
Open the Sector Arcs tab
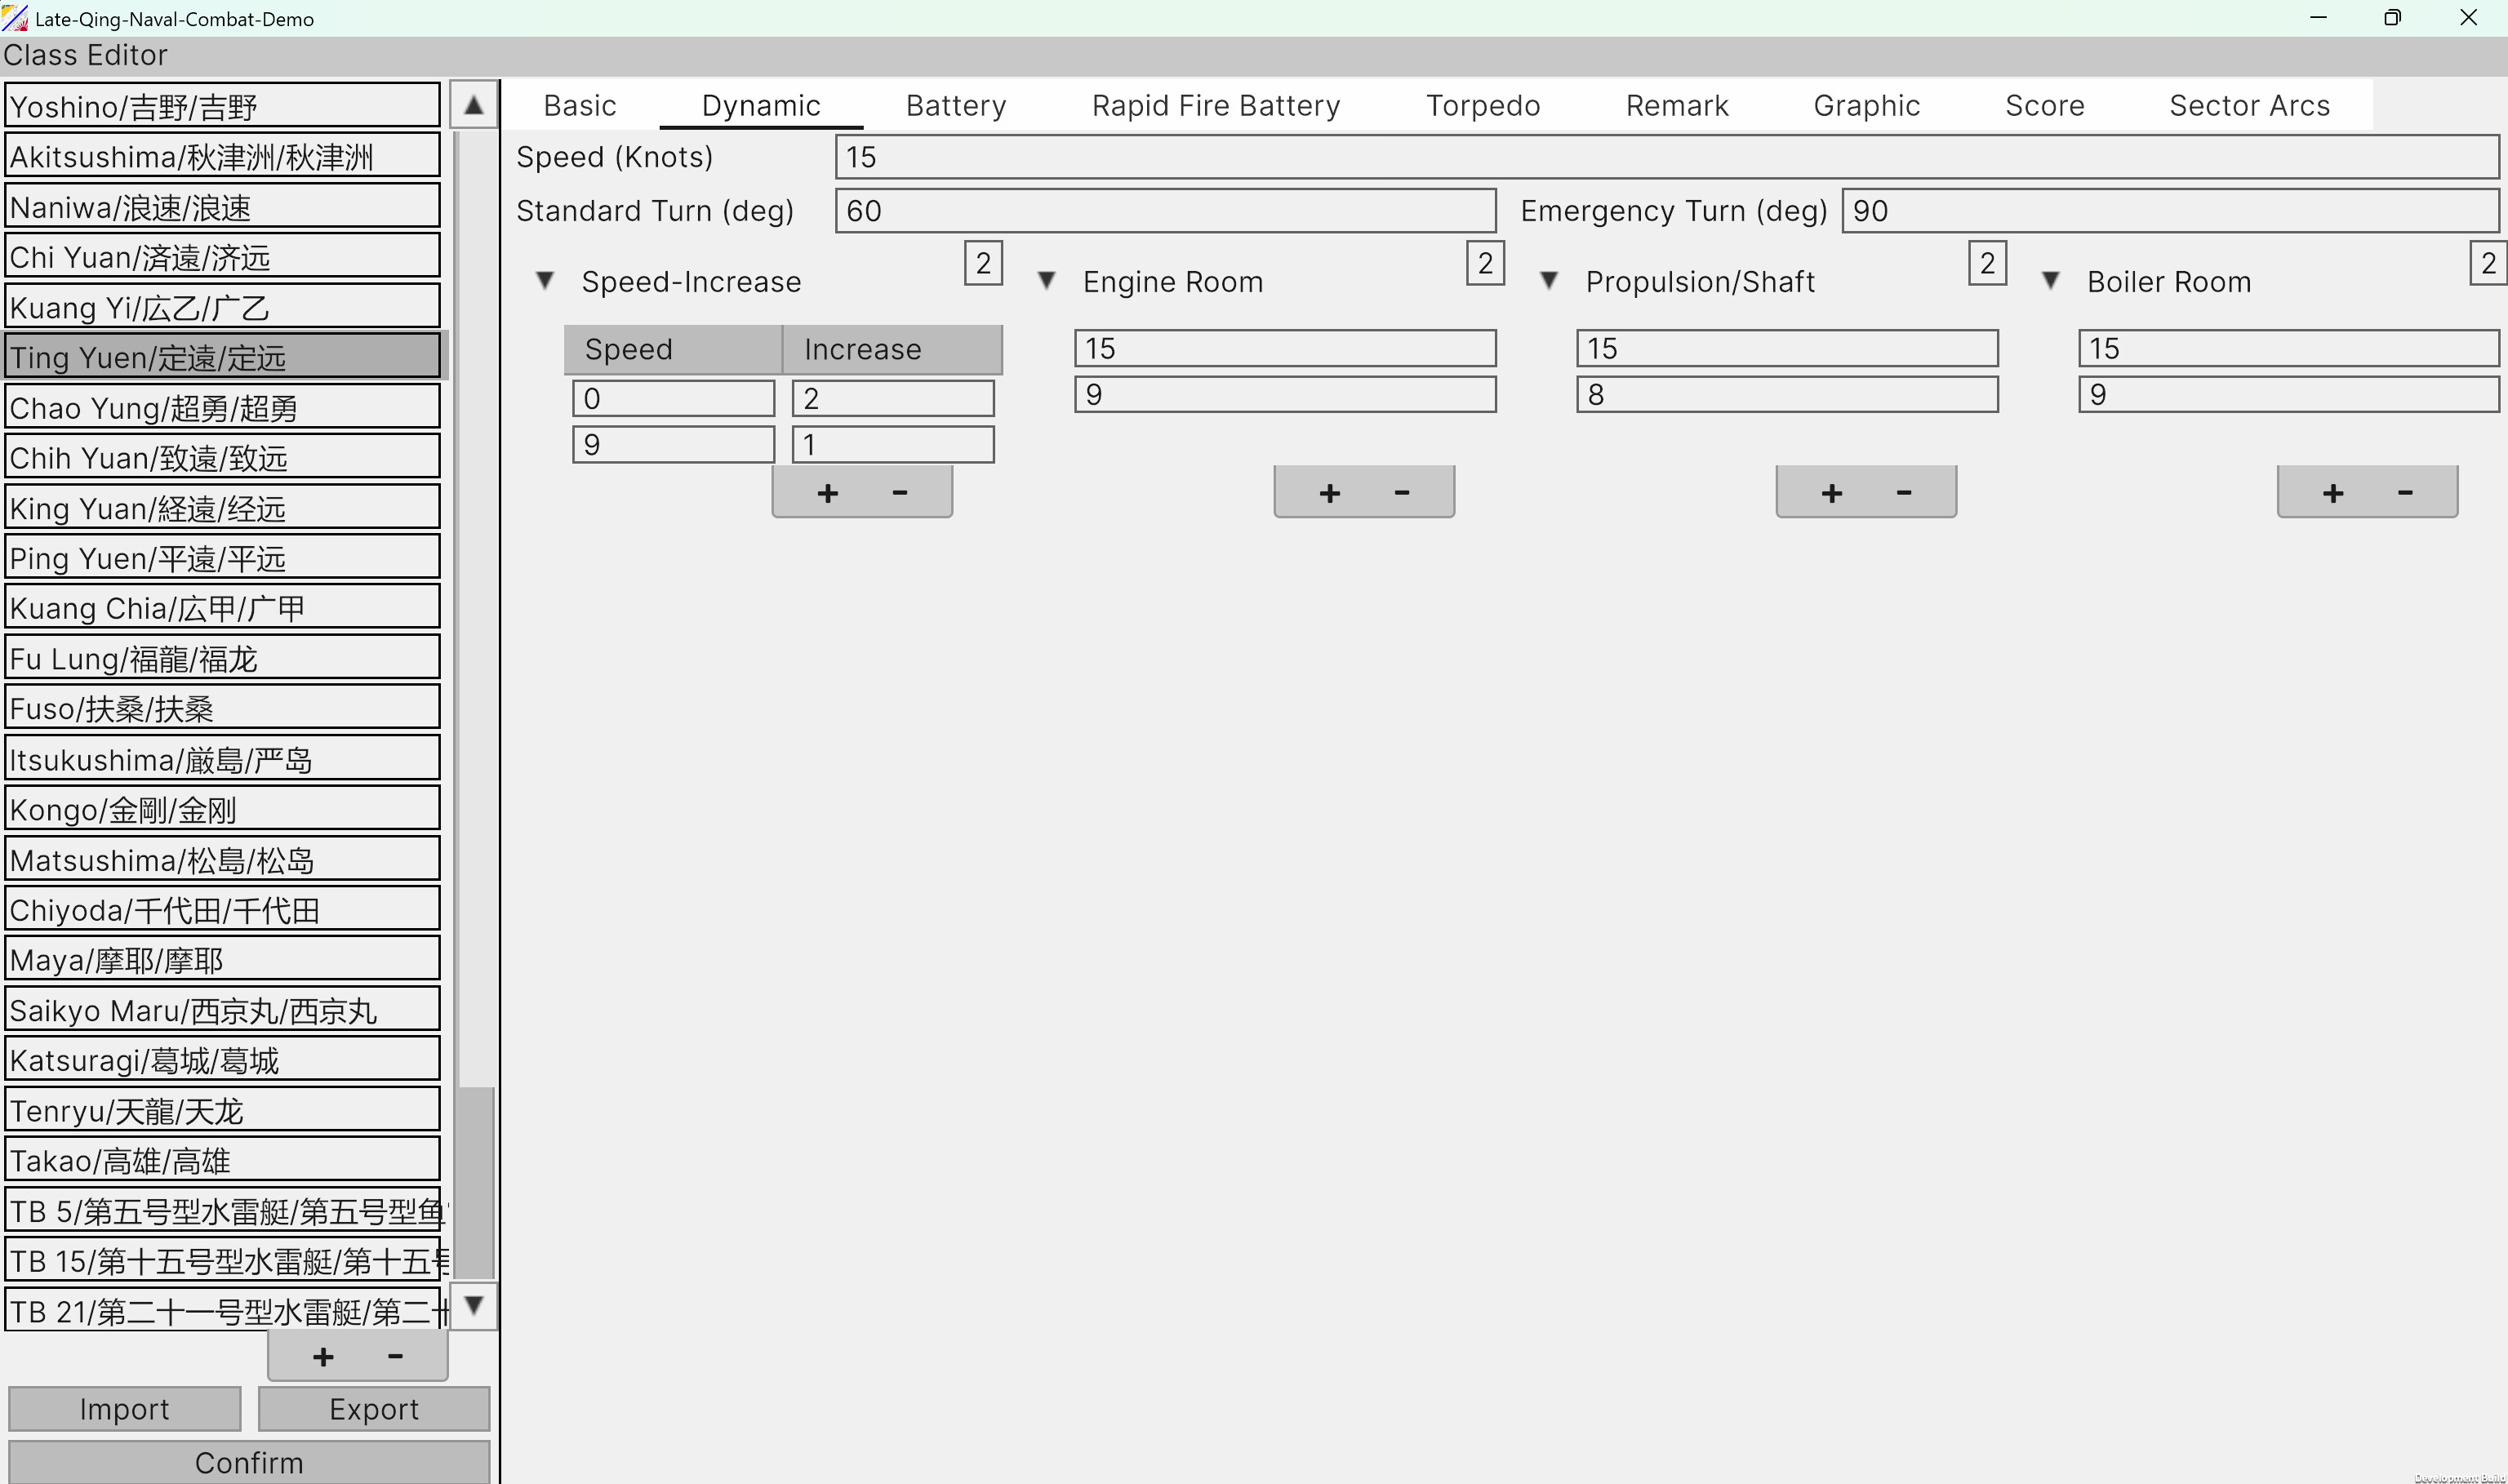[2249, 105]
